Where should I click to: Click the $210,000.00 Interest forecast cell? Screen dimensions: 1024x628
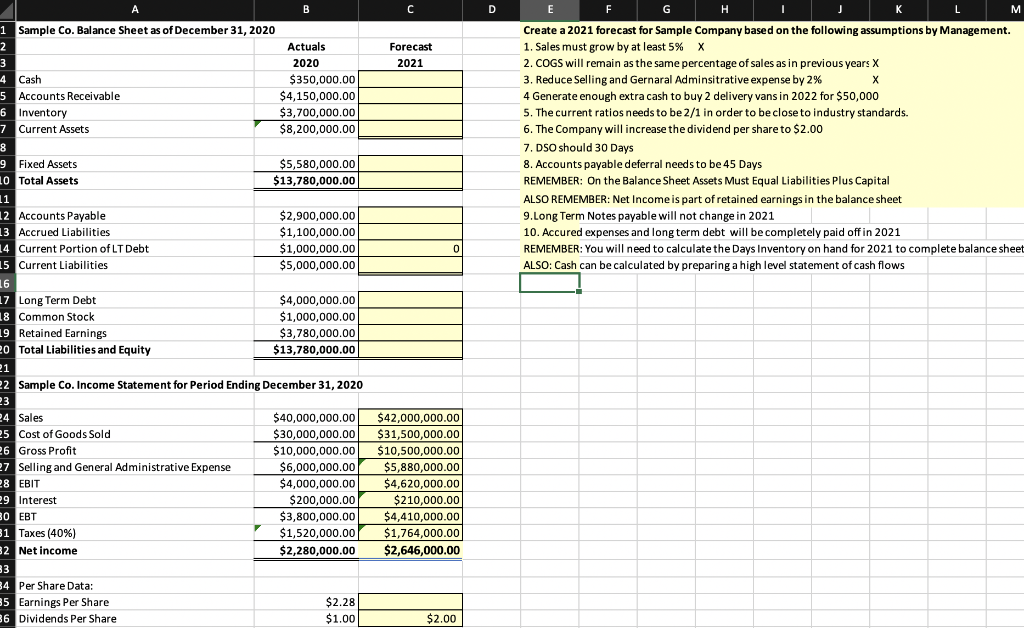[x=410, y=500]
